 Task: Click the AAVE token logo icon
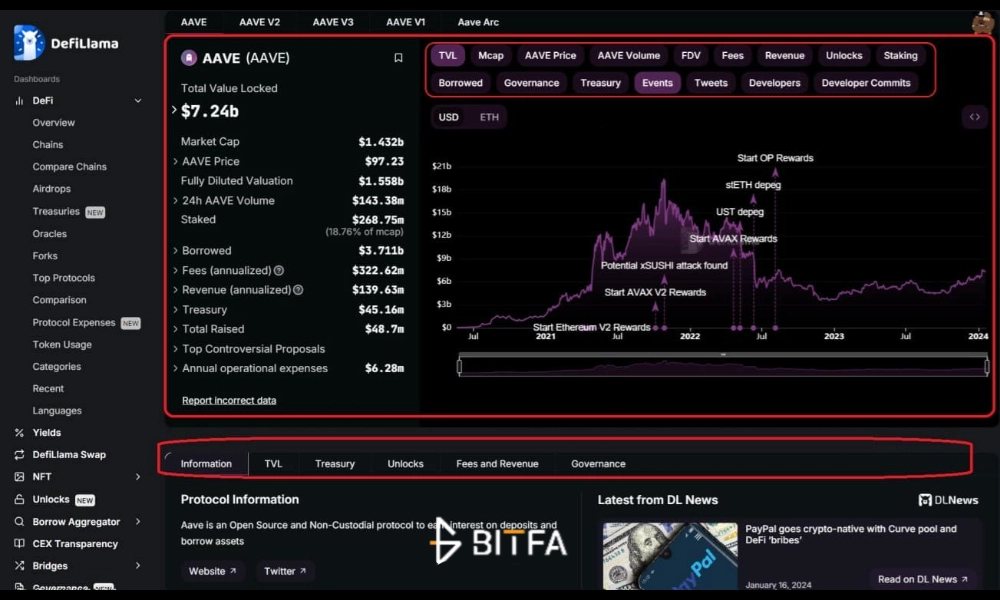click(189, 58)
